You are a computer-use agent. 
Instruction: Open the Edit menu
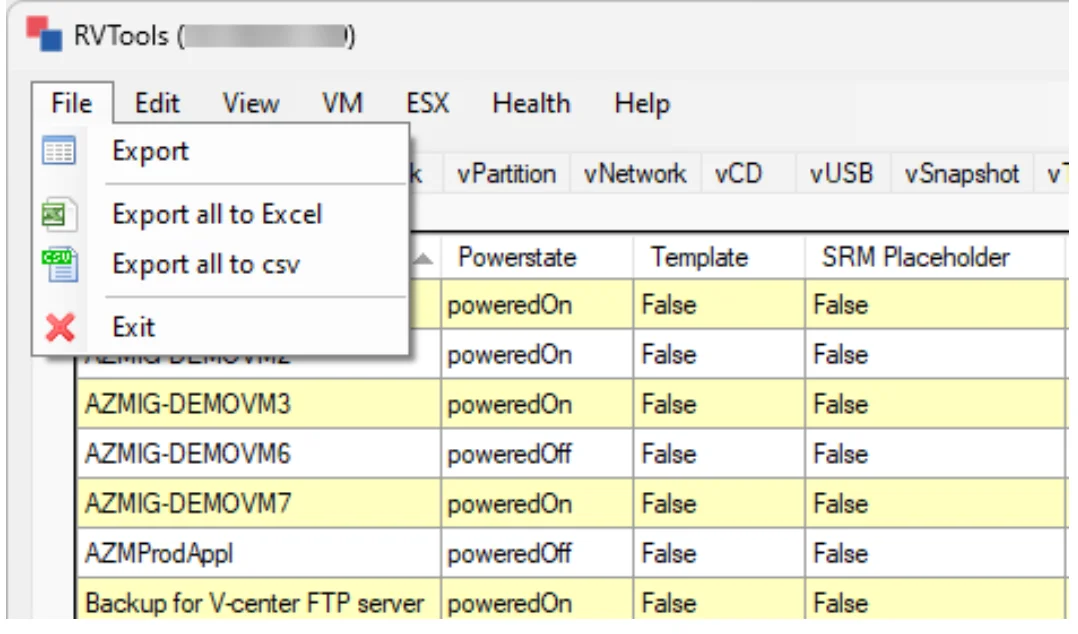click(157, 104)
